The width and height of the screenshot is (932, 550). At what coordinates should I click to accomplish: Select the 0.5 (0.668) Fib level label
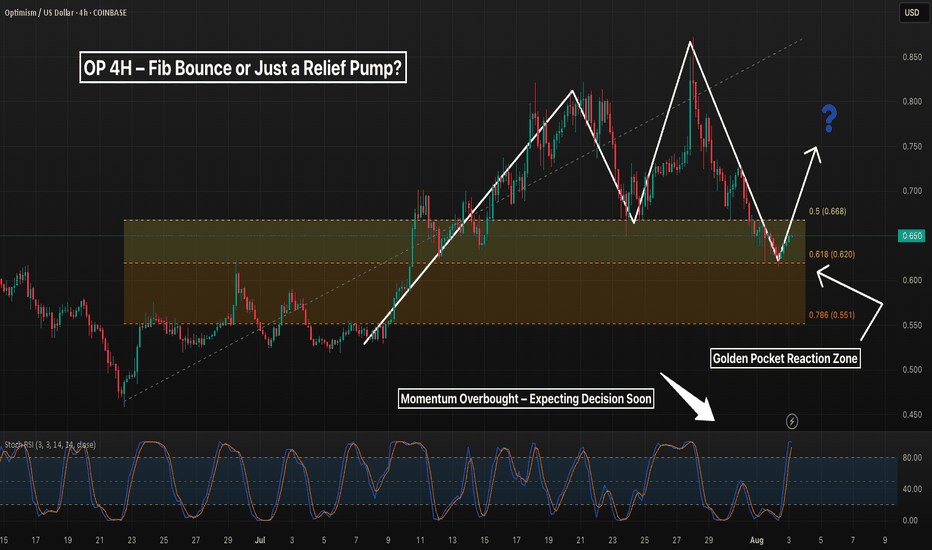click(x=826, y=212)
